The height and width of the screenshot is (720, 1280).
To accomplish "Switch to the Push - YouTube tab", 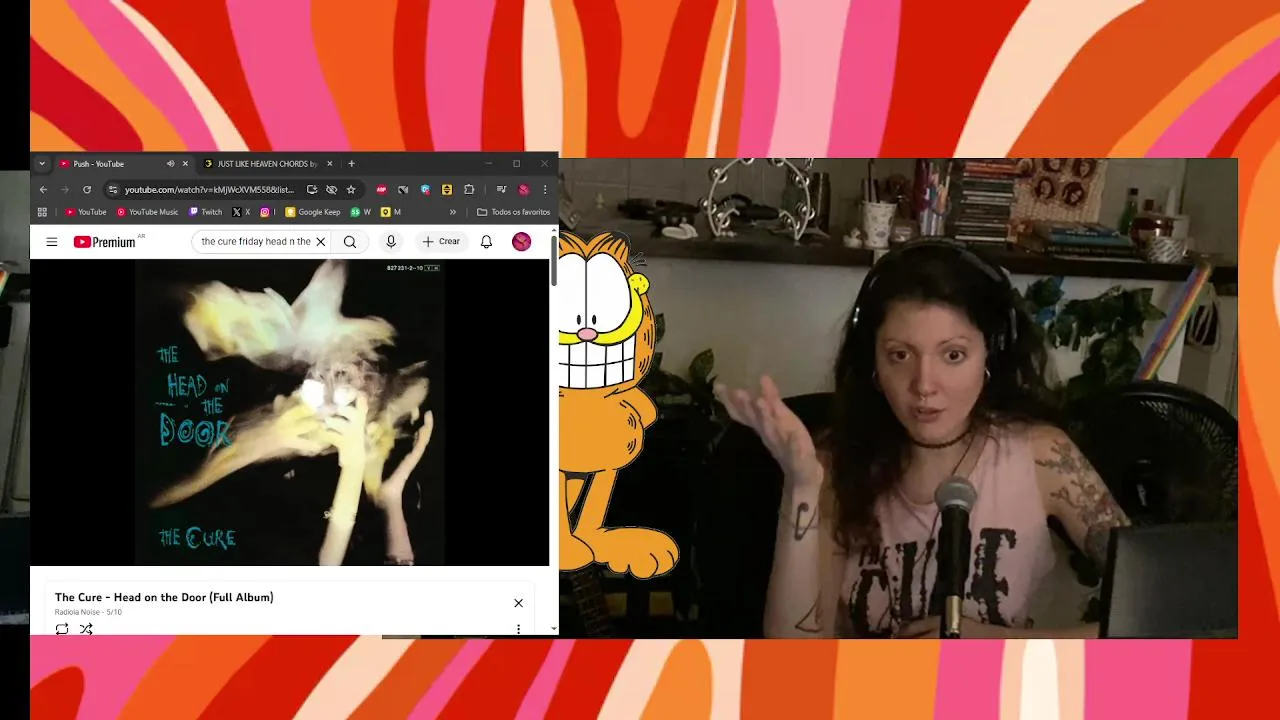I will click(115, 164).
